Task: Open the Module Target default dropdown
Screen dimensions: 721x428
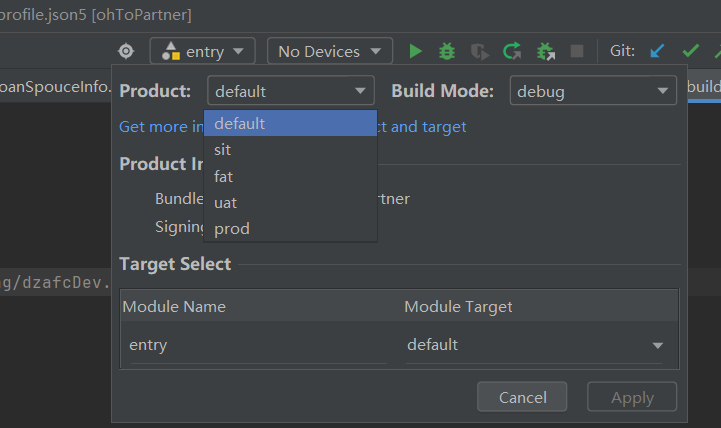Action: (535, 345)
